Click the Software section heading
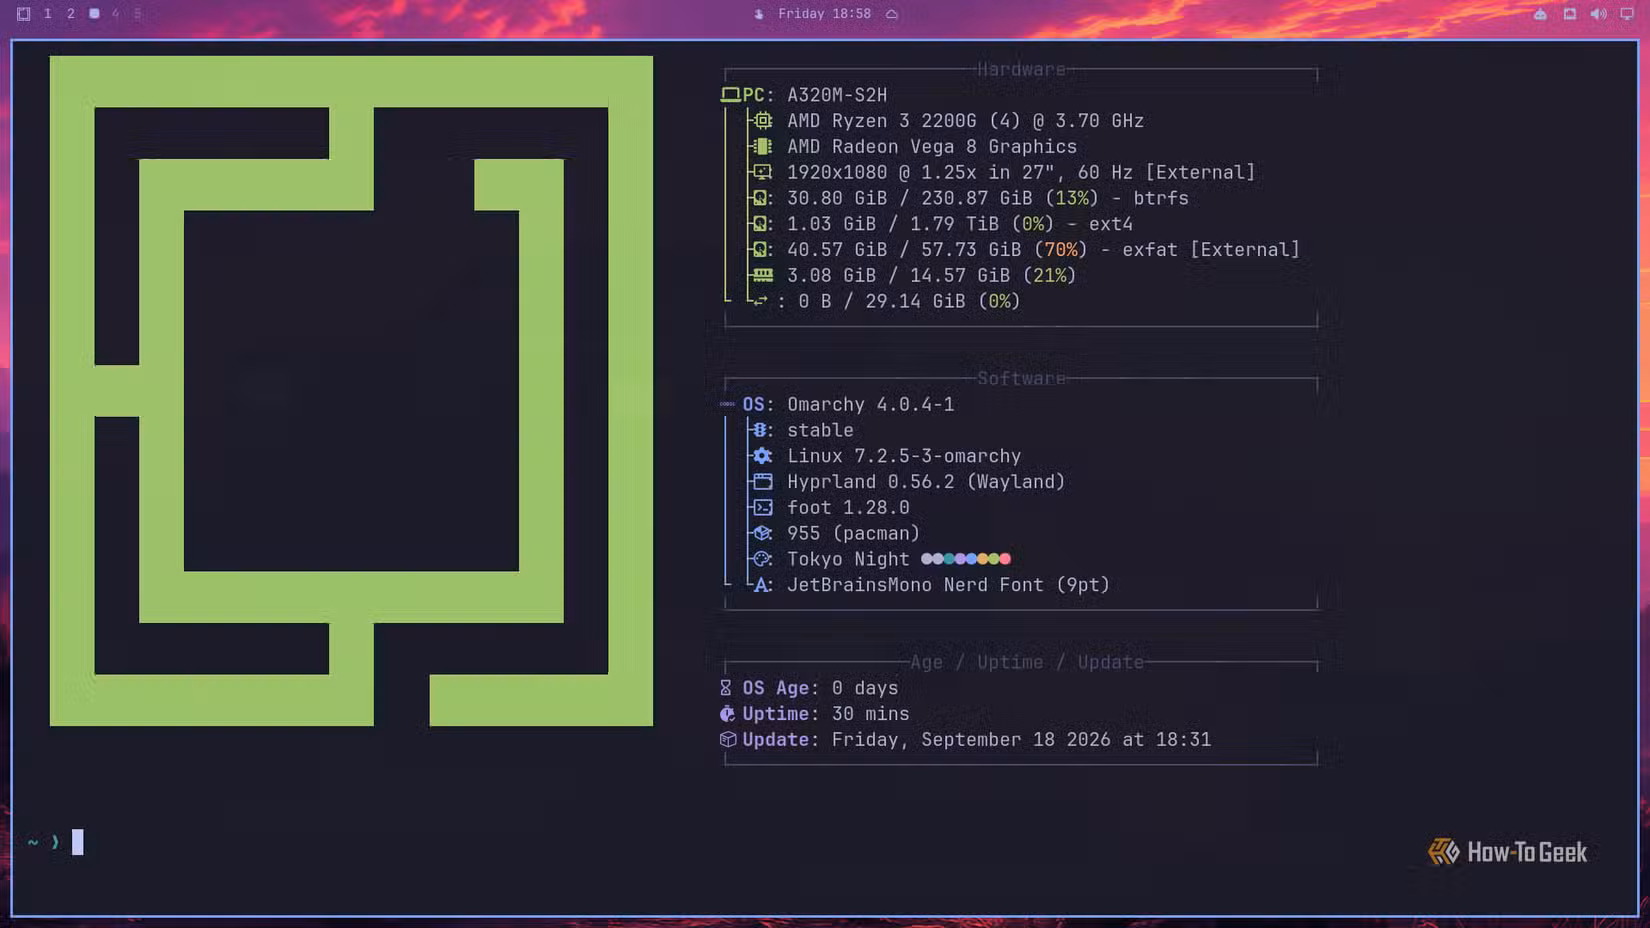Image resolution: width=1650 pixels, height=928 pixels. [1021, 379]
